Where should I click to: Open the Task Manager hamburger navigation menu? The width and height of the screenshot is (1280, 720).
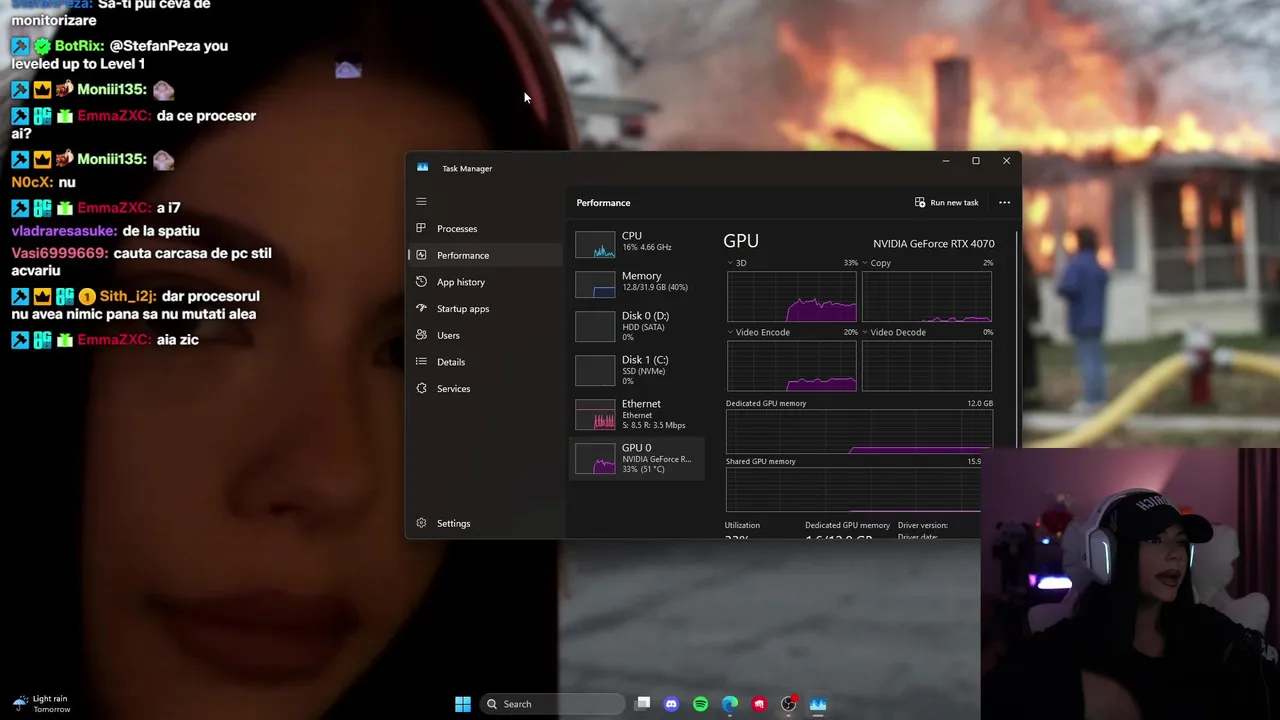(421, 202)
